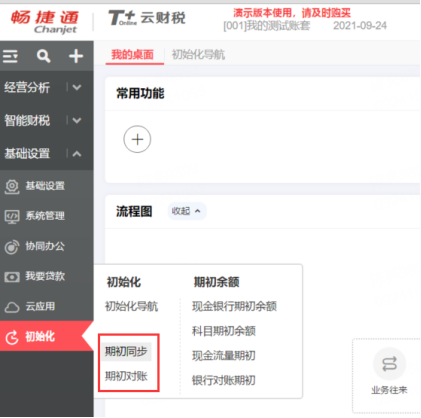This screenshot has height=418, width=421.
Task: Collapse the 基础设置 section chevron
Action: [x=77, y=154]
